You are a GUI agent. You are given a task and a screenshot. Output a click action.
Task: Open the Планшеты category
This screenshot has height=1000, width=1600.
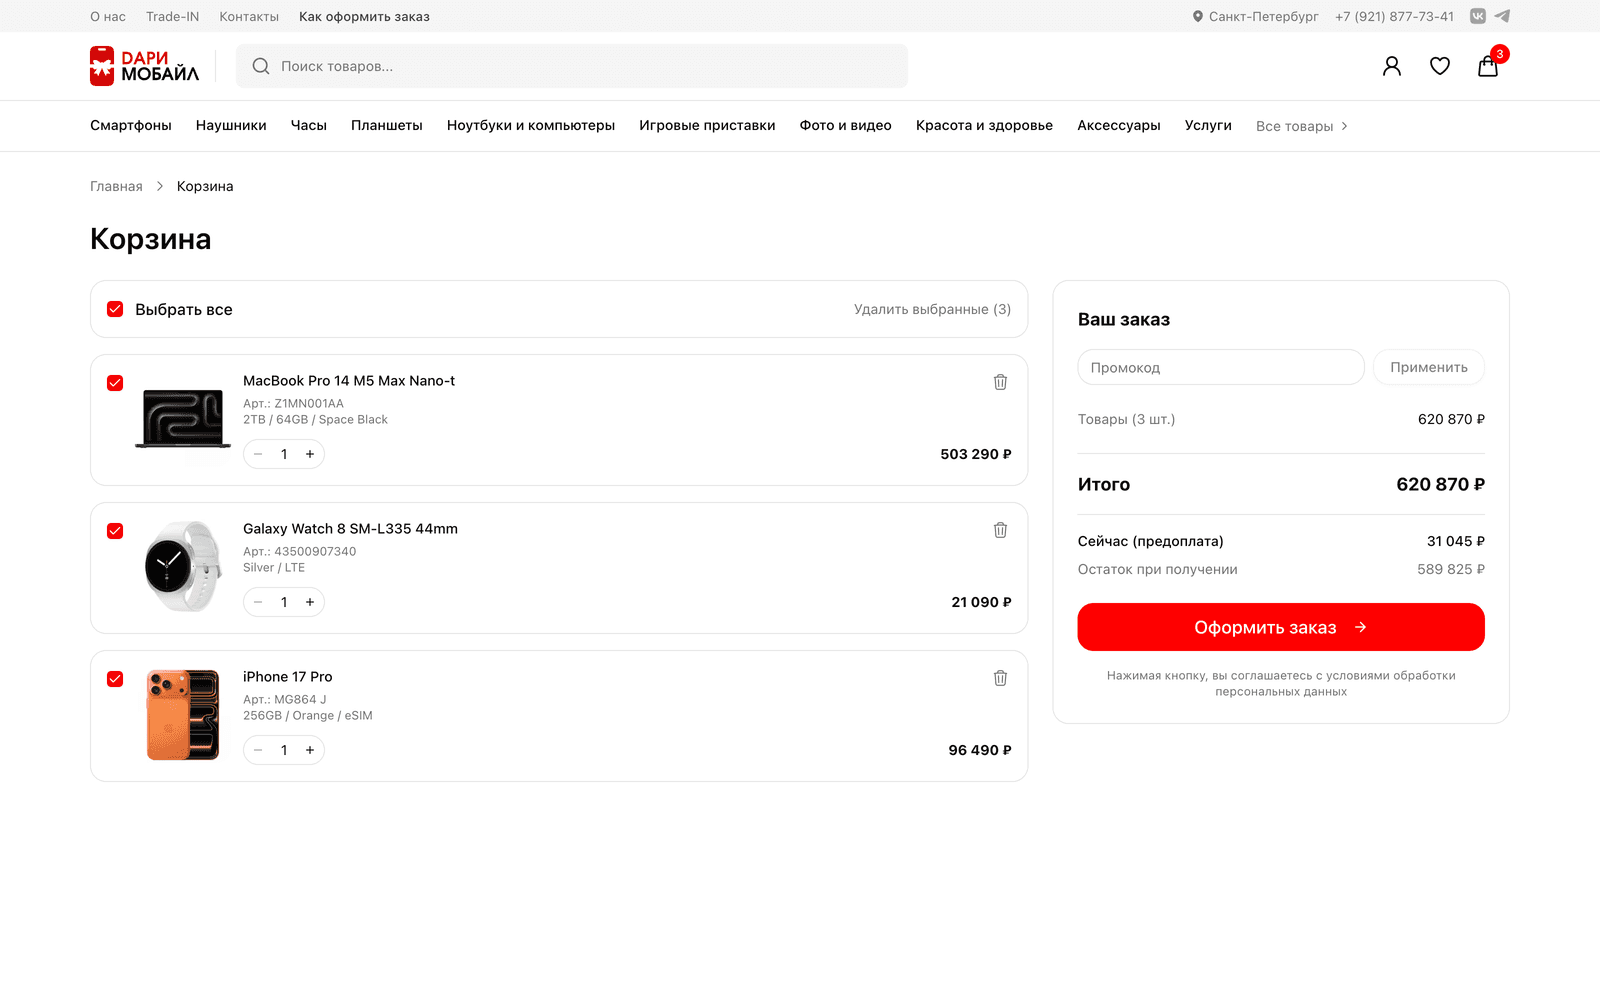coord(387,125)
